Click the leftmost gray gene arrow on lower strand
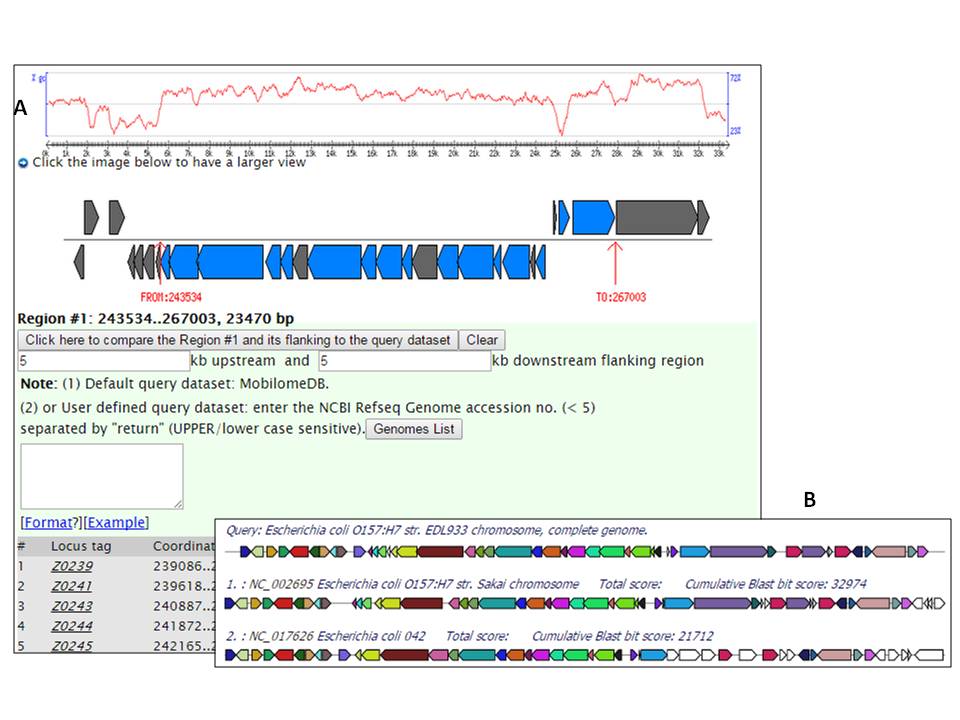The height and width of the screenshot is (720, 960). [x=80, y=263]
